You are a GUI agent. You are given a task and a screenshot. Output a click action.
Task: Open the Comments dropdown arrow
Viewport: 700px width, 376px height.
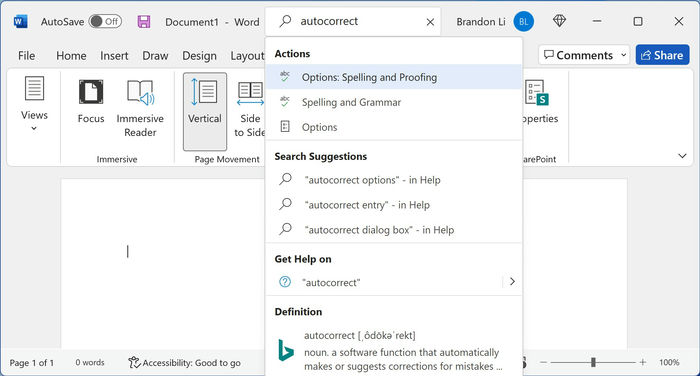[624, 55]
